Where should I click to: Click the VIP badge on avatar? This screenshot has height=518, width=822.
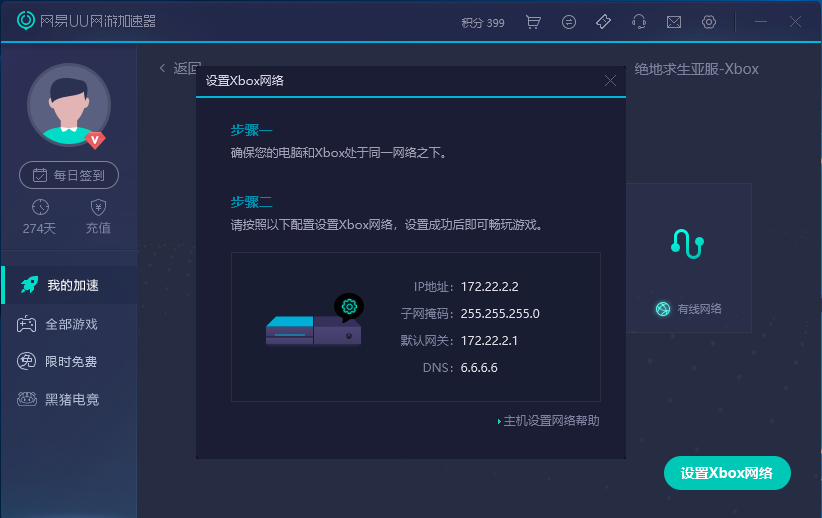coord(95,139)
